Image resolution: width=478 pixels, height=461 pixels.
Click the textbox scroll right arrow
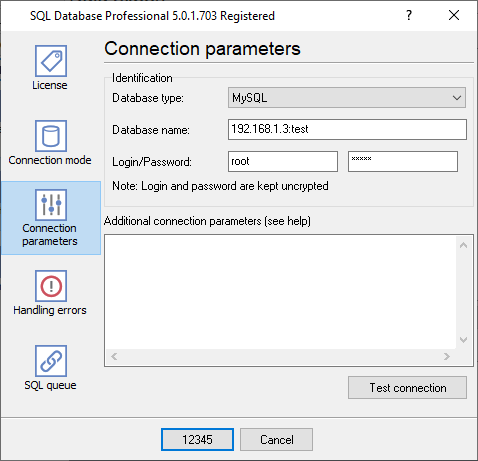pyautogui.click(x=447, y=357)
